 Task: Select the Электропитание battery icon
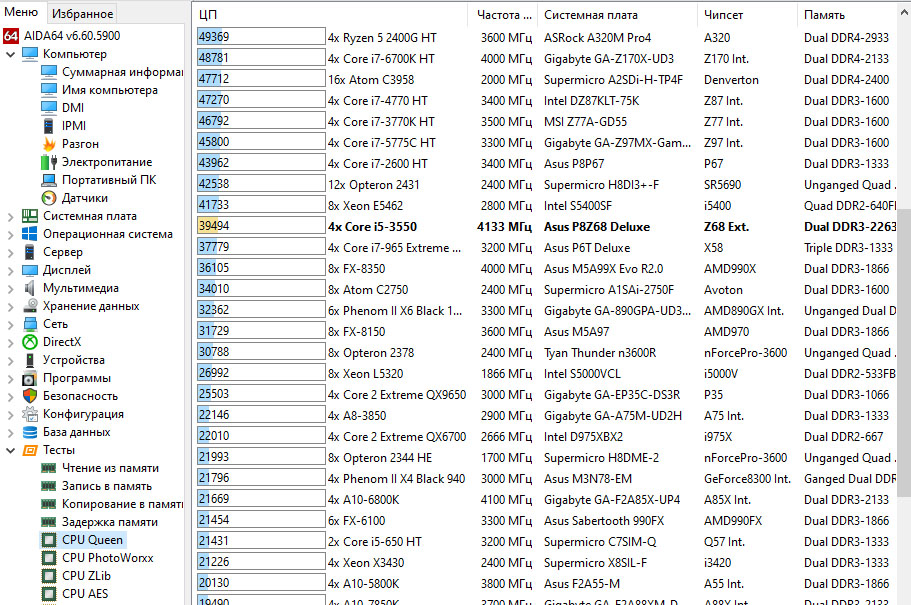tap(49, 162)
